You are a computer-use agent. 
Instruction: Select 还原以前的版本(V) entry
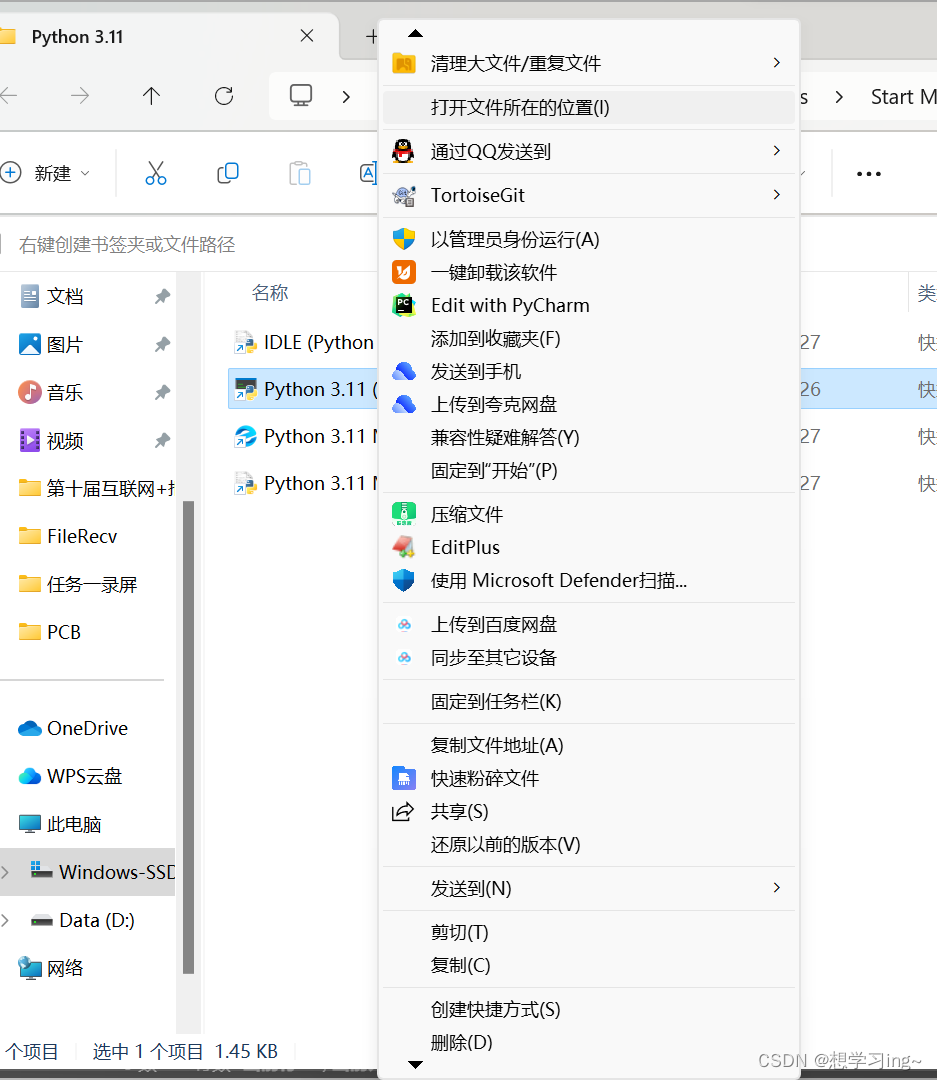[589, 844]
